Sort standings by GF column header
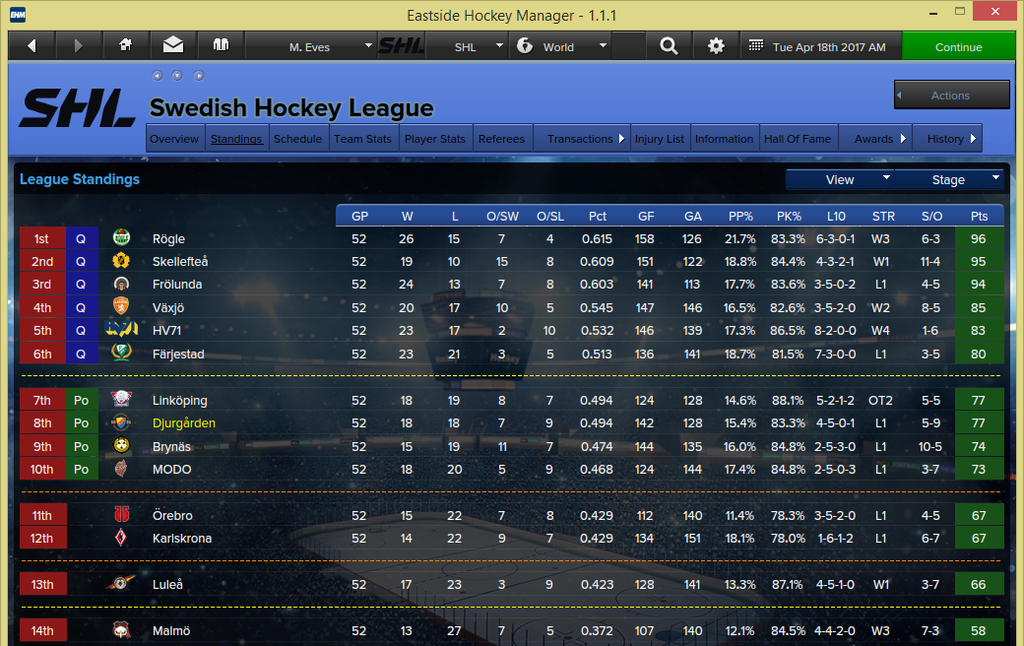 [646, 216]
